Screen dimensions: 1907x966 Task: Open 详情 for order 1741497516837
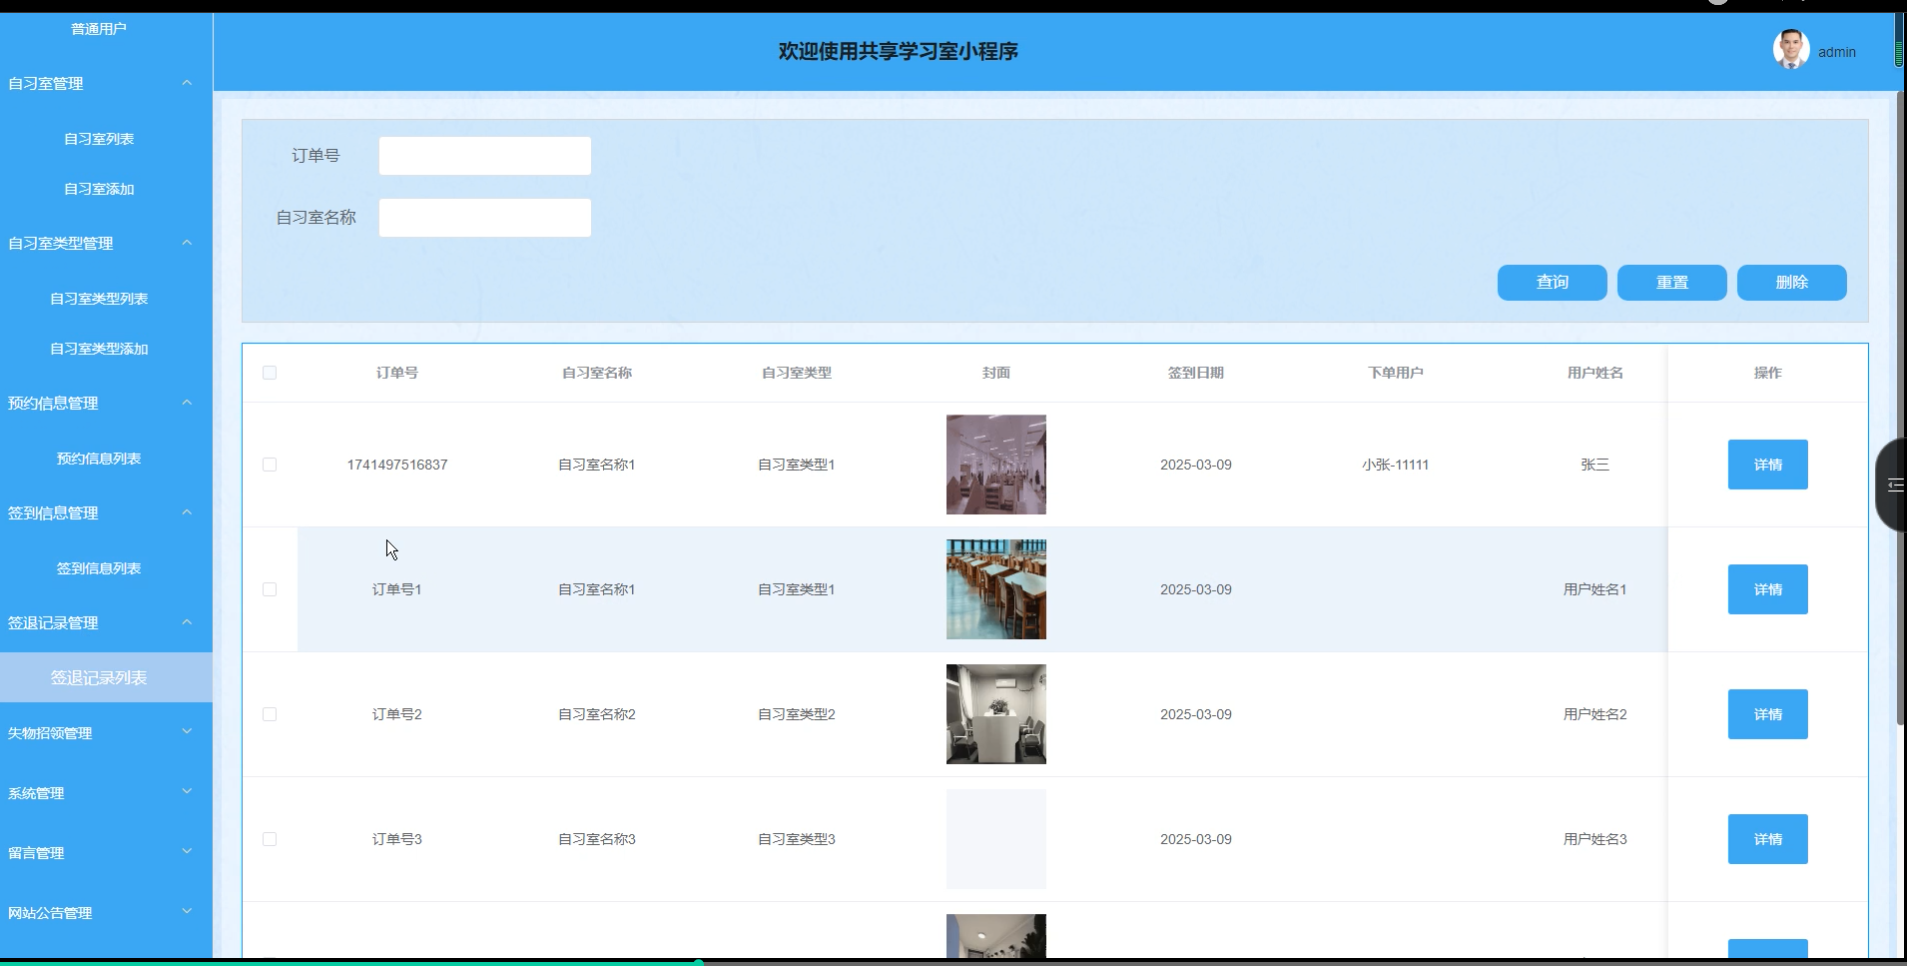(1768, 465)
